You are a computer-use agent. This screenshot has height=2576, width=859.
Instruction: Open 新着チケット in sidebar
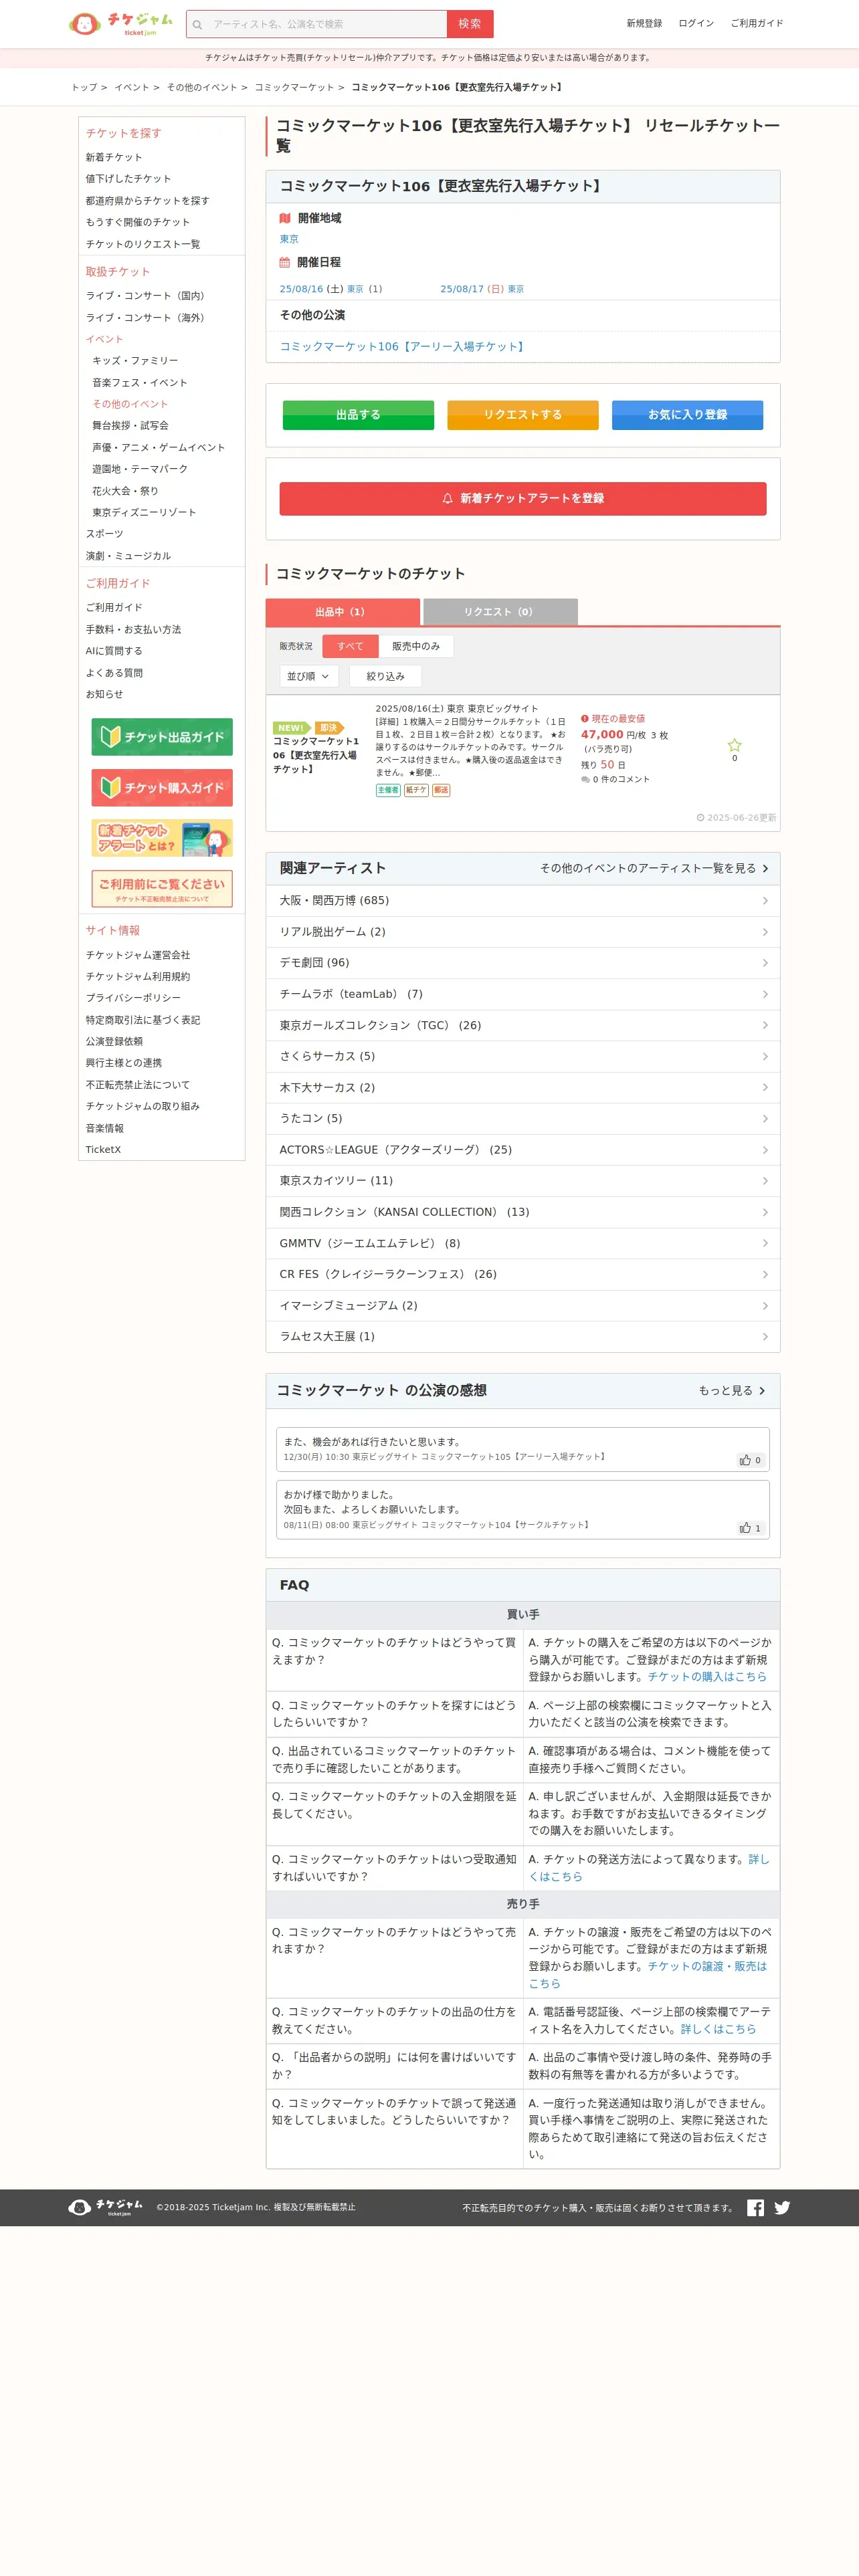(x=114, y=157)
